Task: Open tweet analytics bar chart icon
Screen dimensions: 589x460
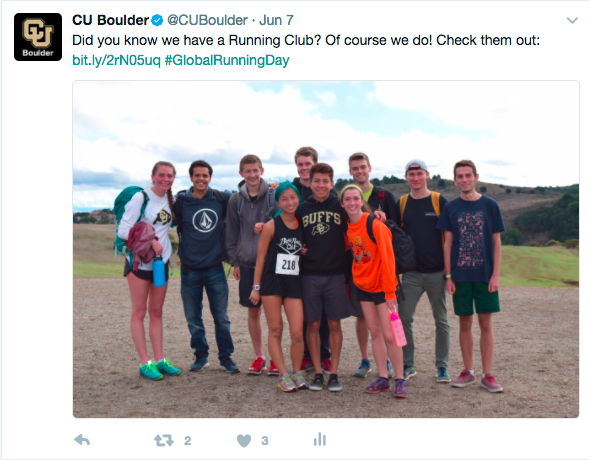Action: 320,439
